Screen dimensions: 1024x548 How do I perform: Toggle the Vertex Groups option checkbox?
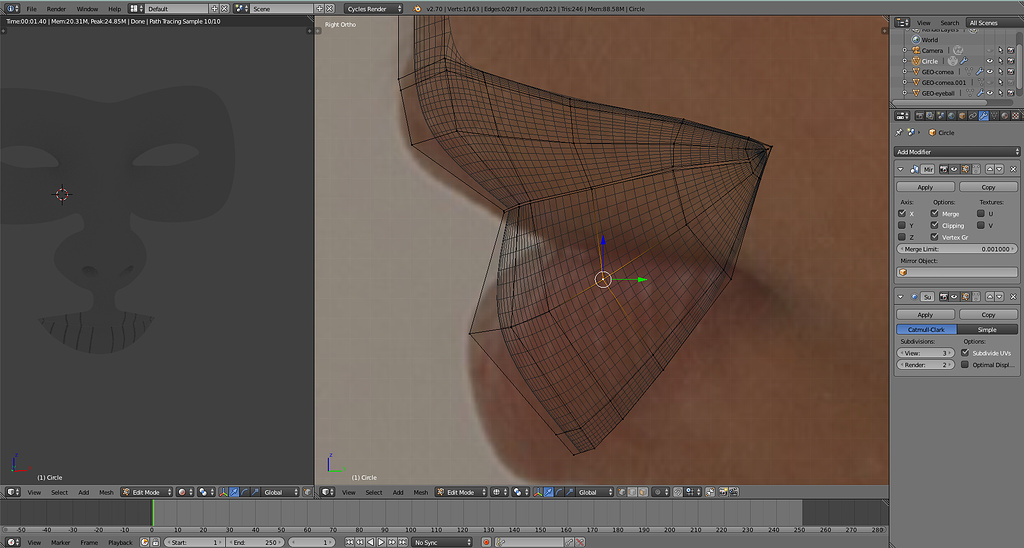pos(935,237)
